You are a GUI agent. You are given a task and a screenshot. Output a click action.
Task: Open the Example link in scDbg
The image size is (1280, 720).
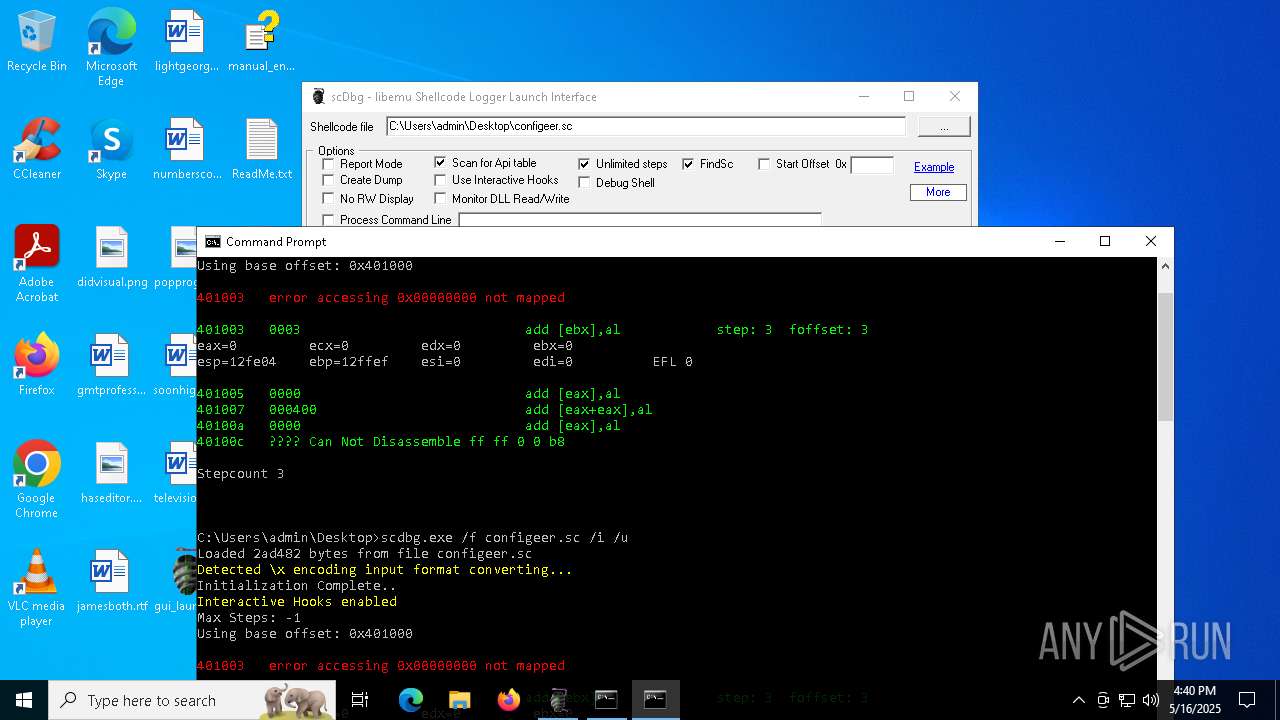coord(934,167)
